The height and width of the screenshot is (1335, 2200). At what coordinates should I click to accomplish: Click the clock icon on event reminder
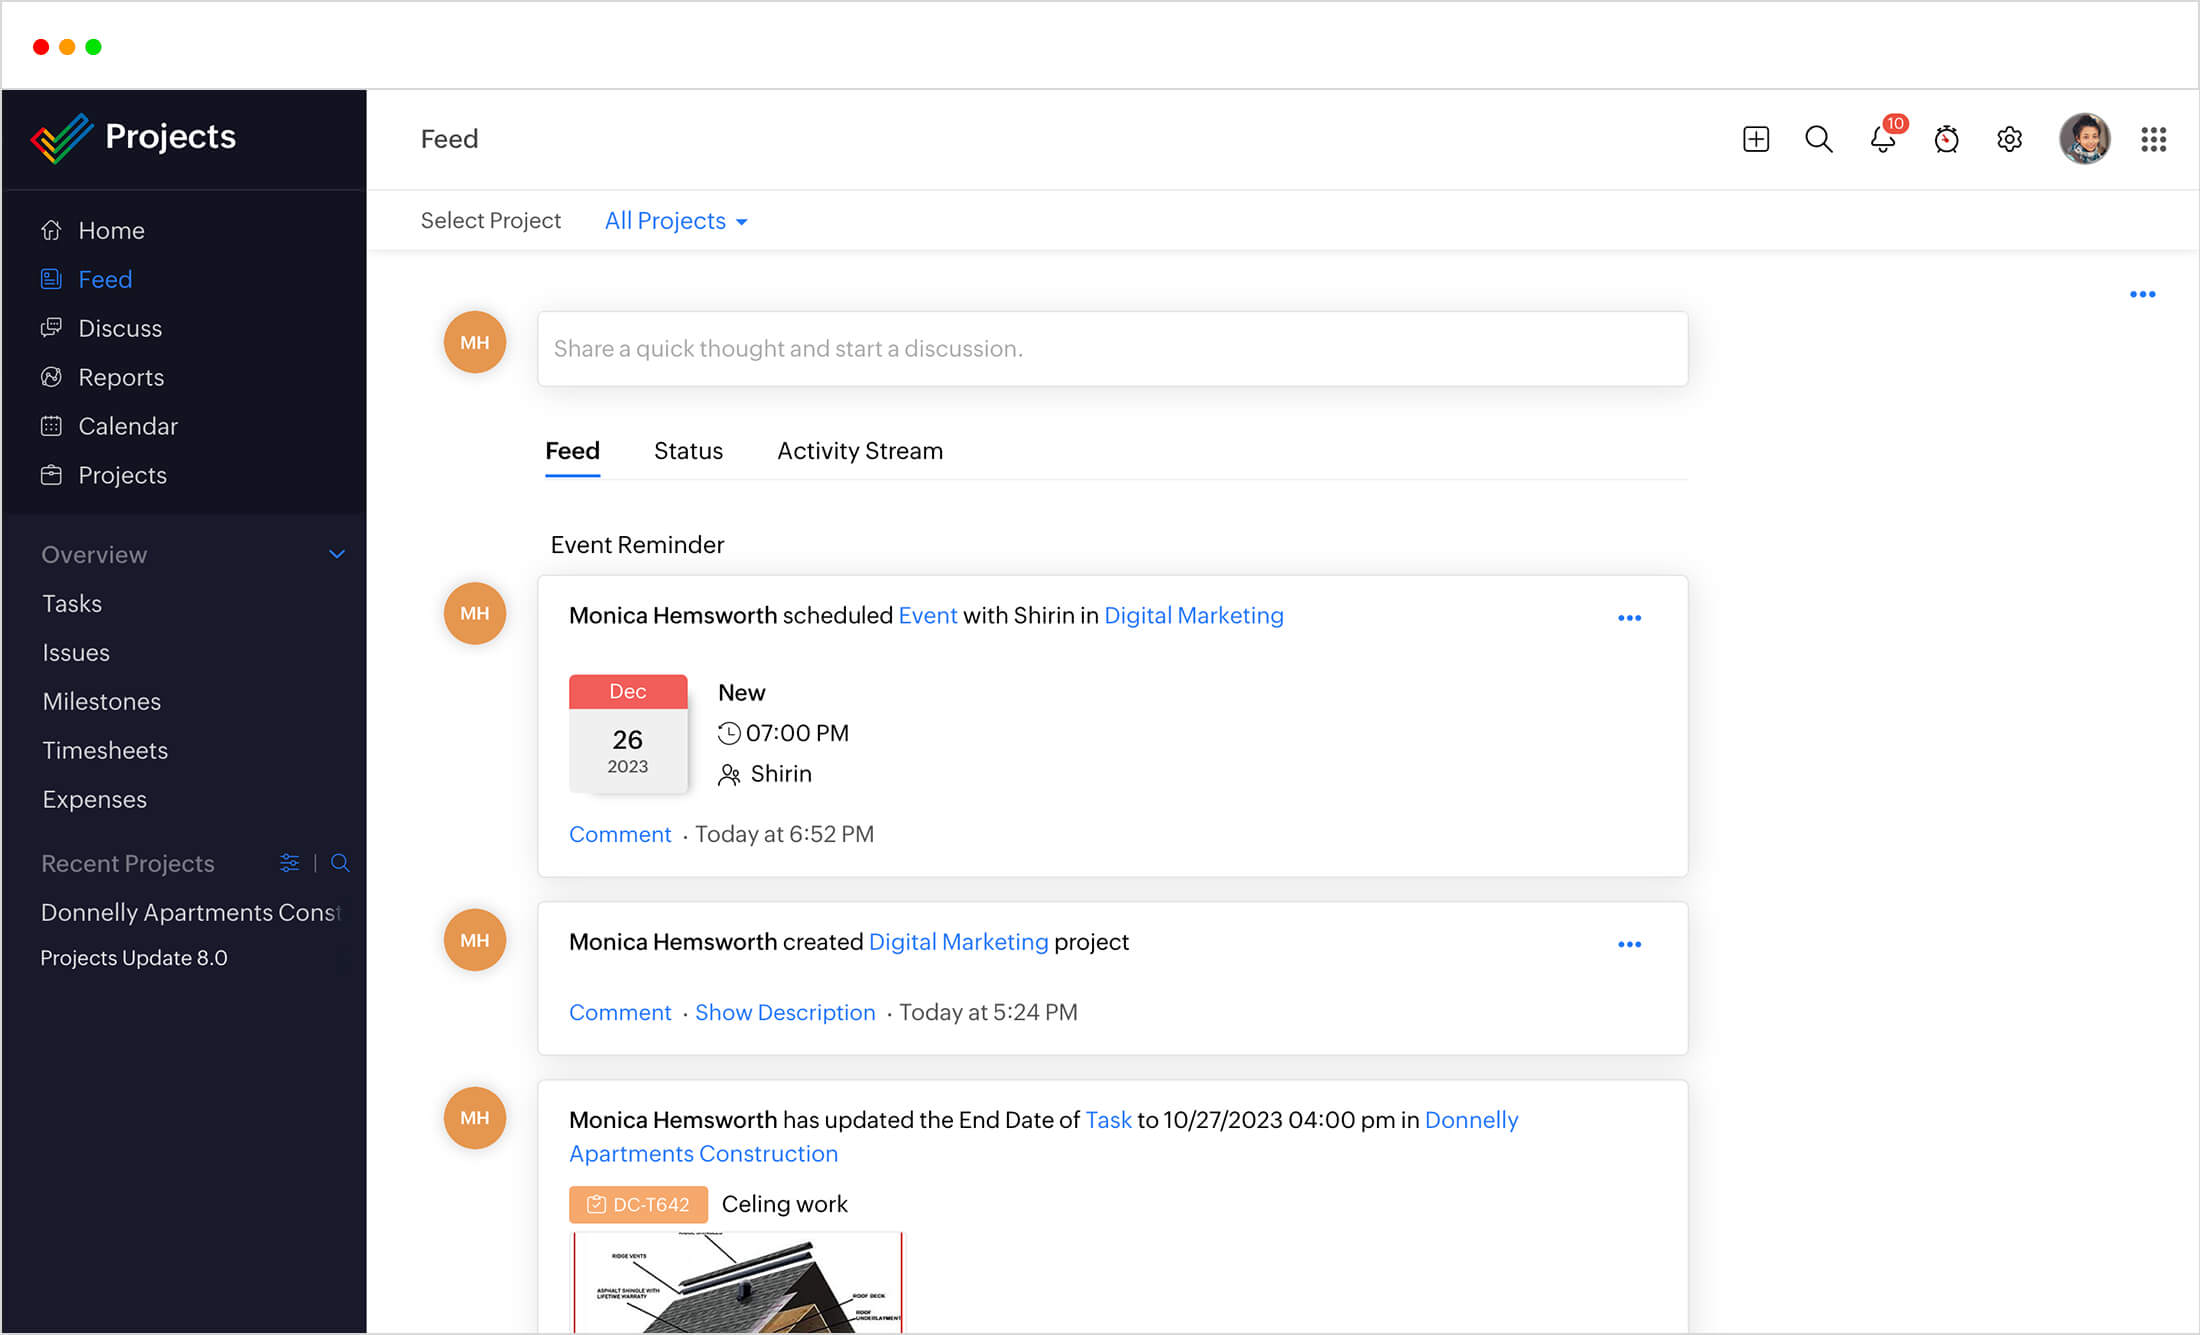point(728,732)
